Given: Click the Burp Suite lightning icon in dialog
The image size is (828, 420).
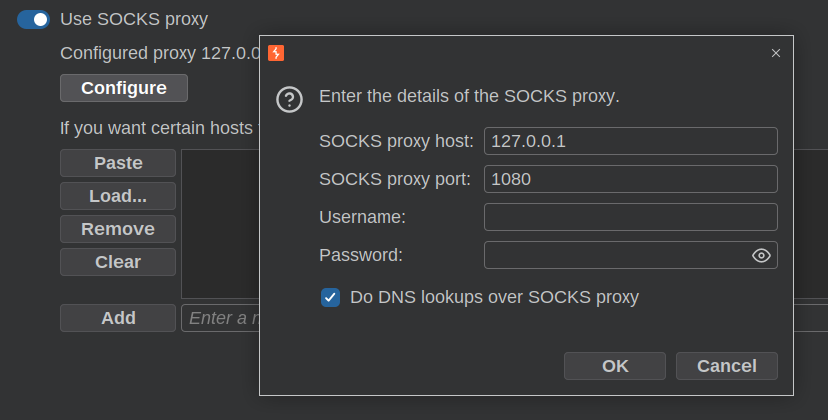Looking at the screenshot, I should 276,53.
